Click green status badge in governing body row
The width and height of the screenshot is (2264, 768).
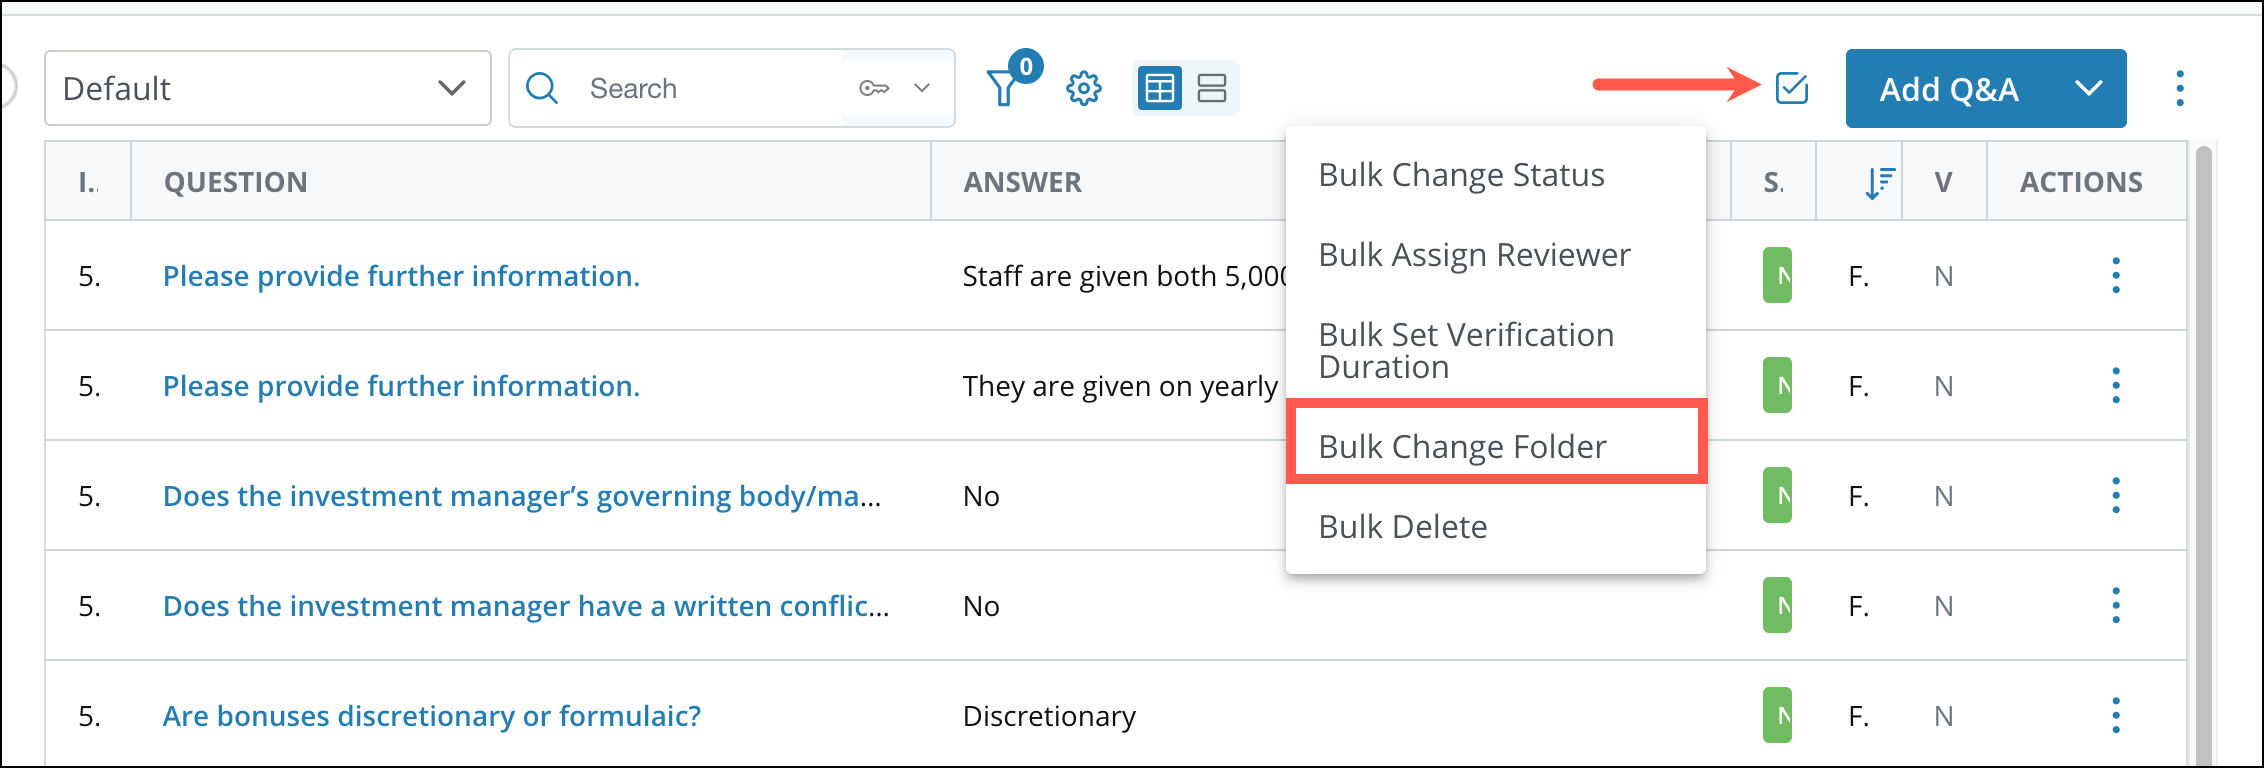(x=1777, y=495)
